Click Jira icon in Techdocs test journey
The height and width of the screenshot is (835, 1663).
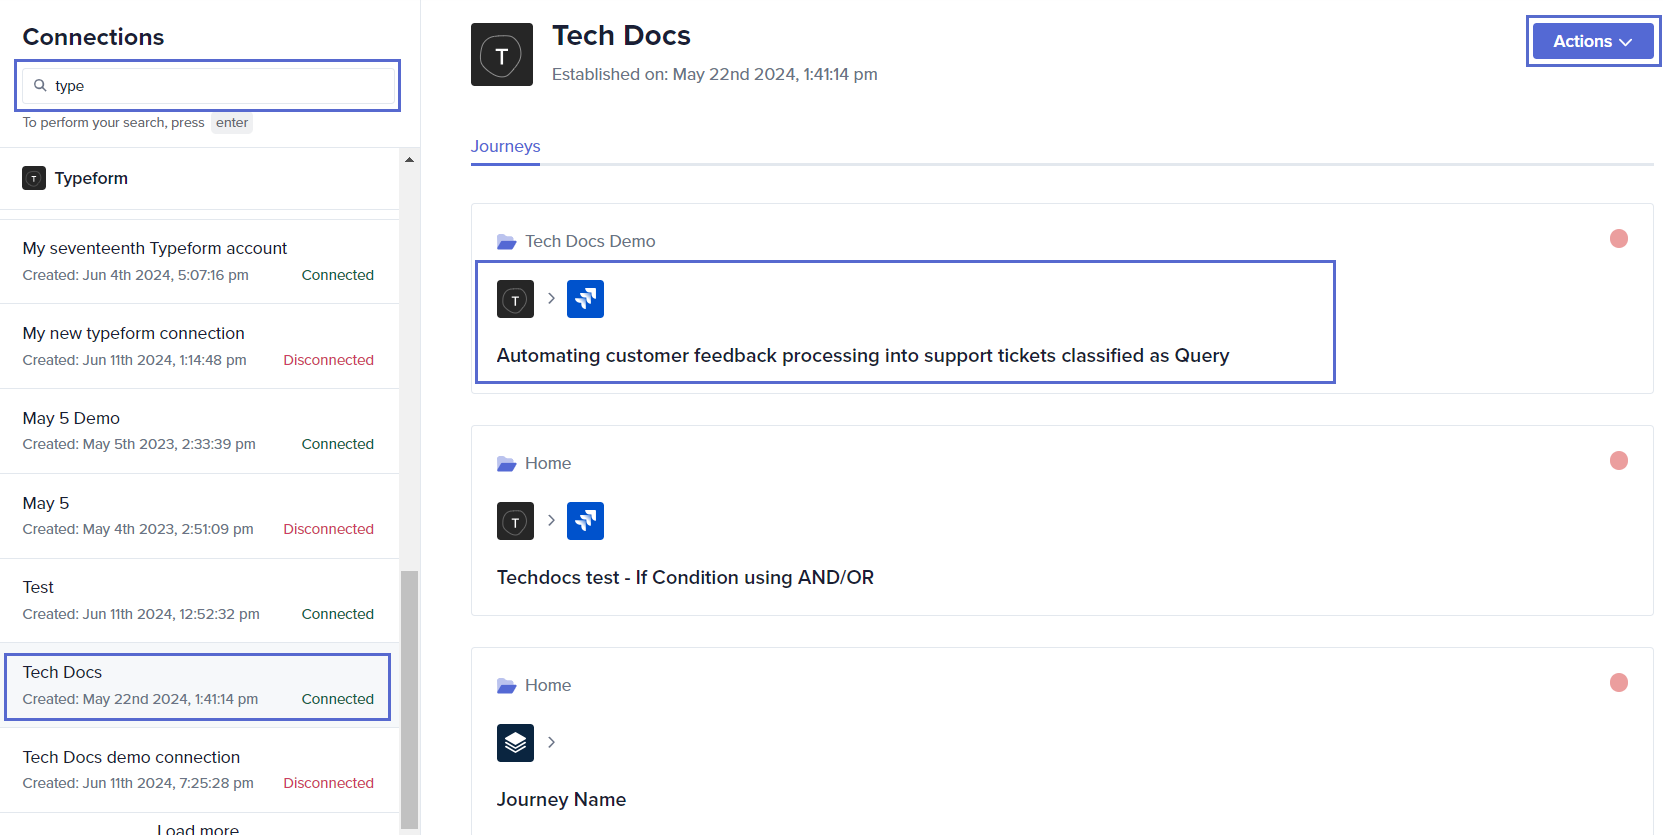point(585,521)
